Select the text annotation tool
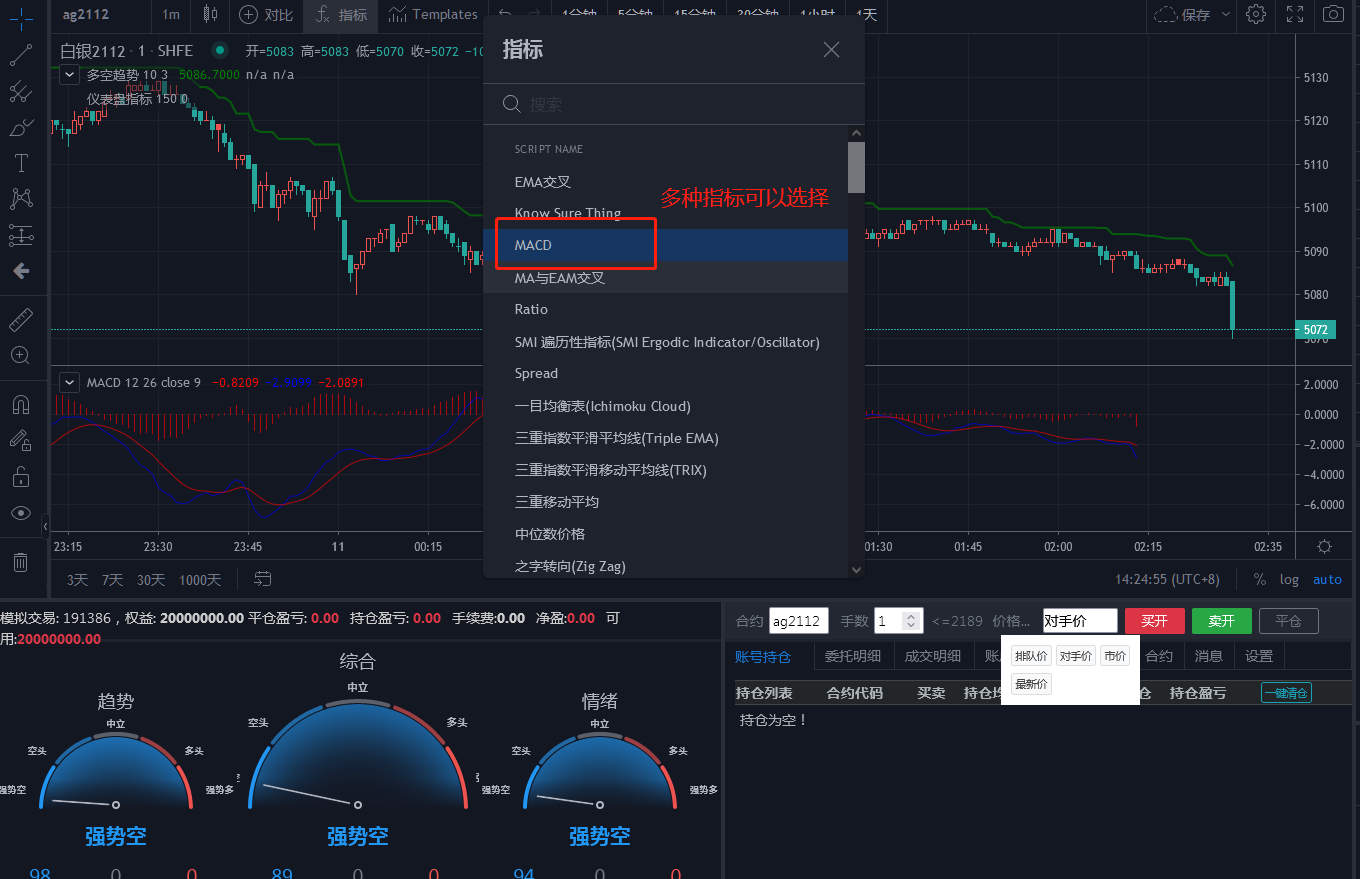Image resolution: width=1360 pixels, height=879 pixels. pyautogui.click(x=21, y=163)
